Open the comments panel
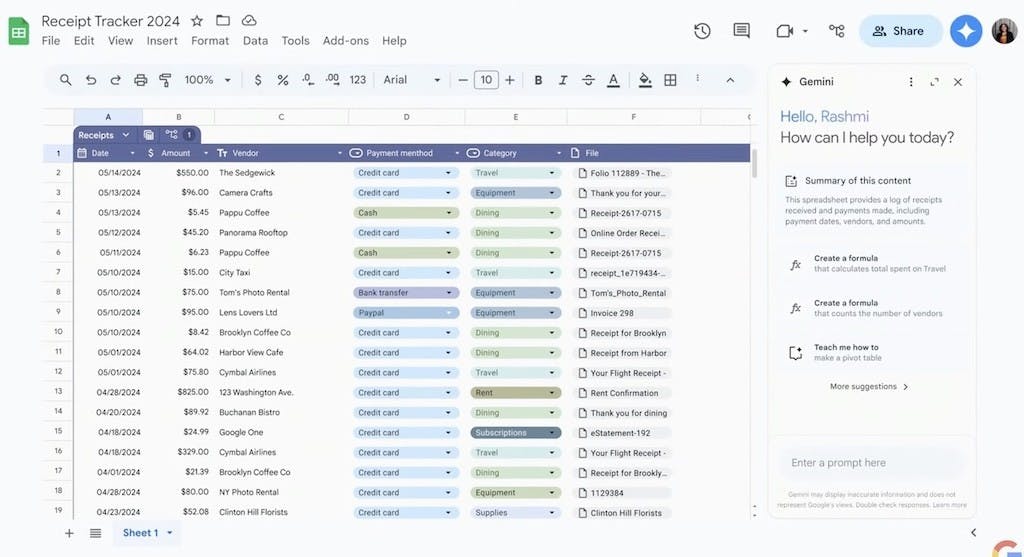Image resolution: width=1024 pixels, height=557 pixels. (741, 31)
